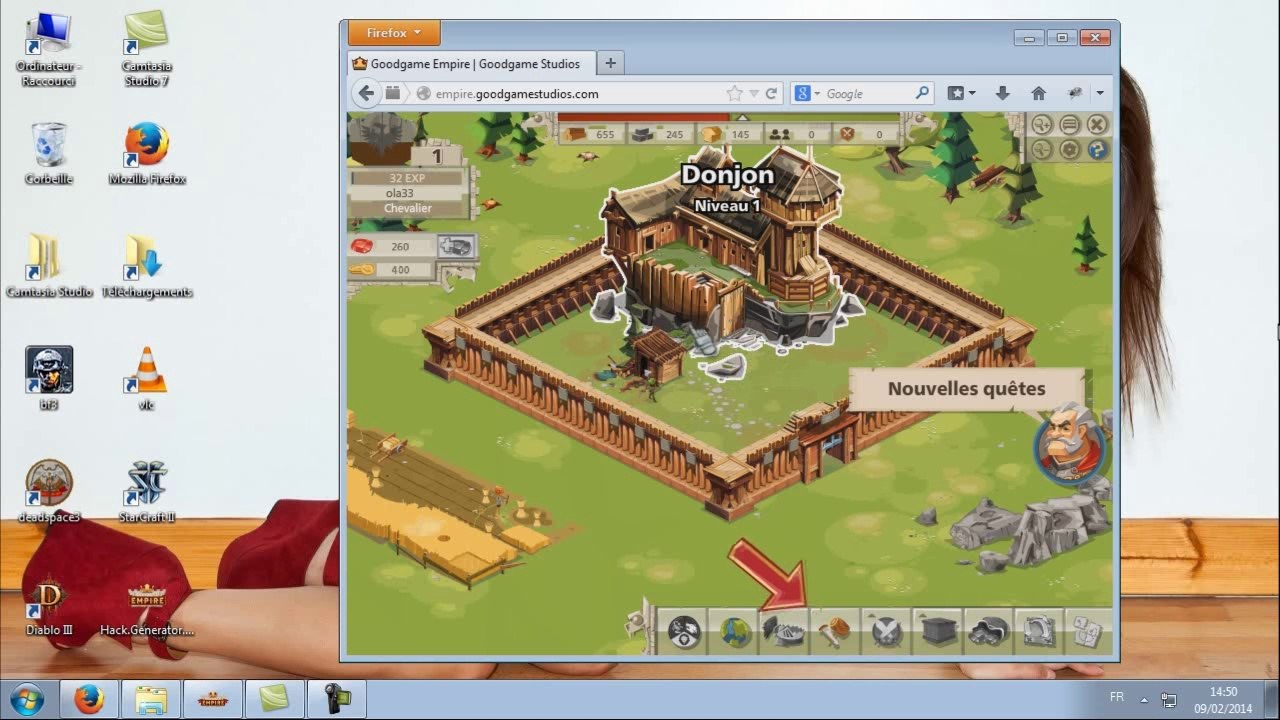Open the Nouvelles quêtes notification
This screenshot has height=720, width=1280.
[x=966, y=389]
